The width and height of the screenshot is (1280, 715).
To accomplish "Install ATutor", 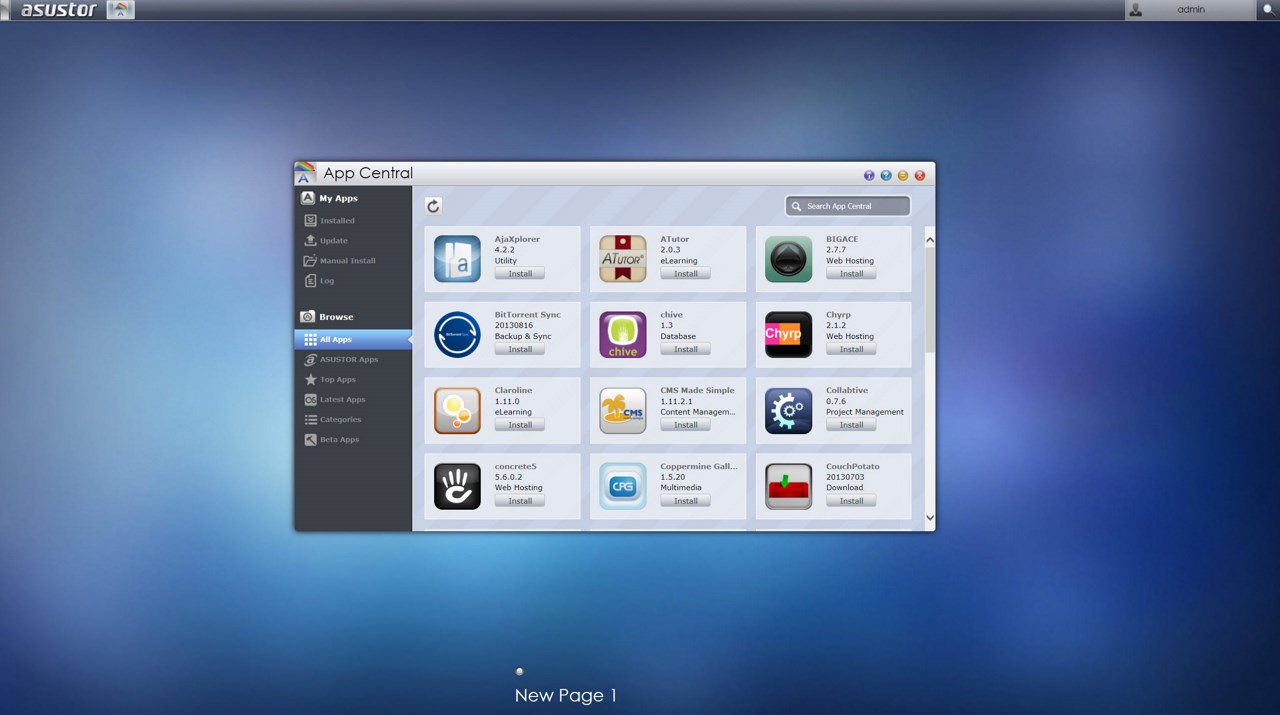I will (685, 273).
